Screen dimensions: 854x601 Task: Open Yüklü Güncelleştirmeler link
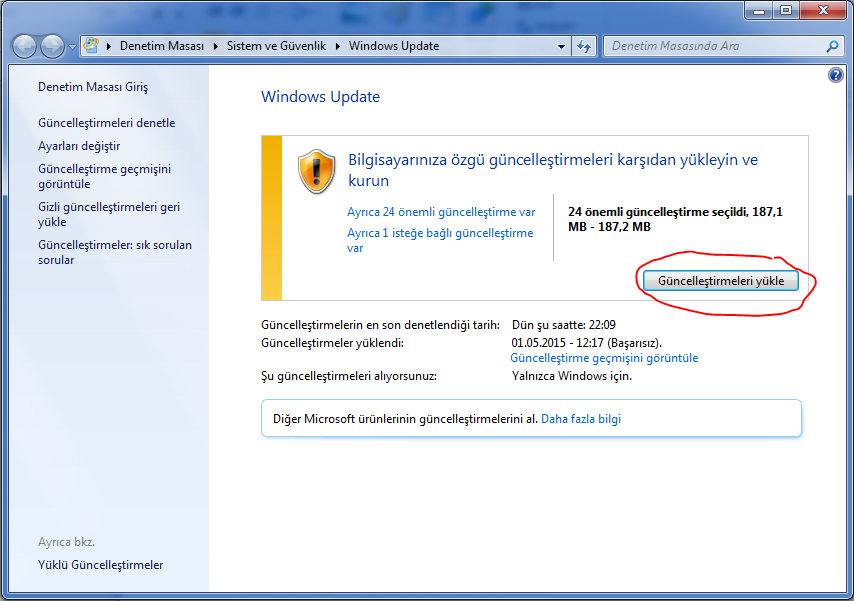[101, 564]
